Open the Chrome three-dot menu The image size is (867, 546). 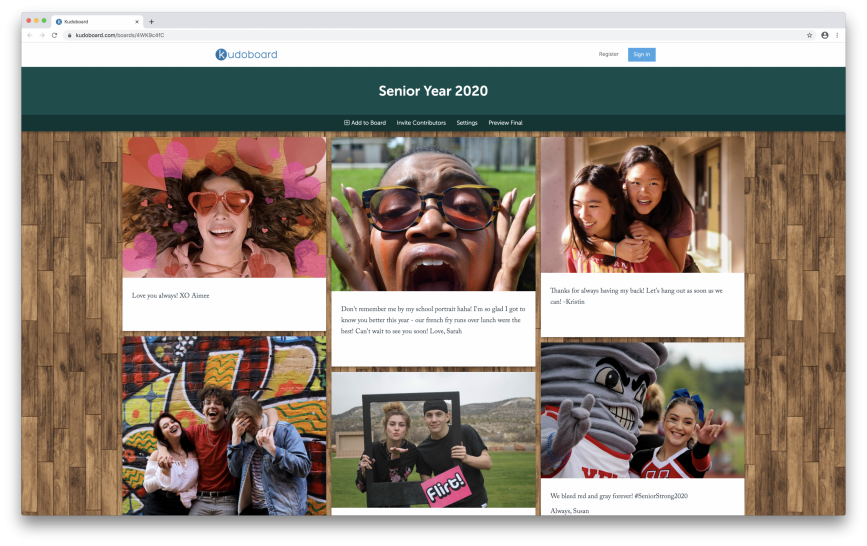837,35
